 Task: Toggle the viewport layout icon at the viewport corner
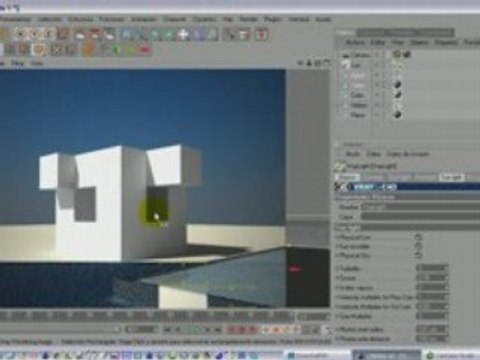click(x=327, y=62)
